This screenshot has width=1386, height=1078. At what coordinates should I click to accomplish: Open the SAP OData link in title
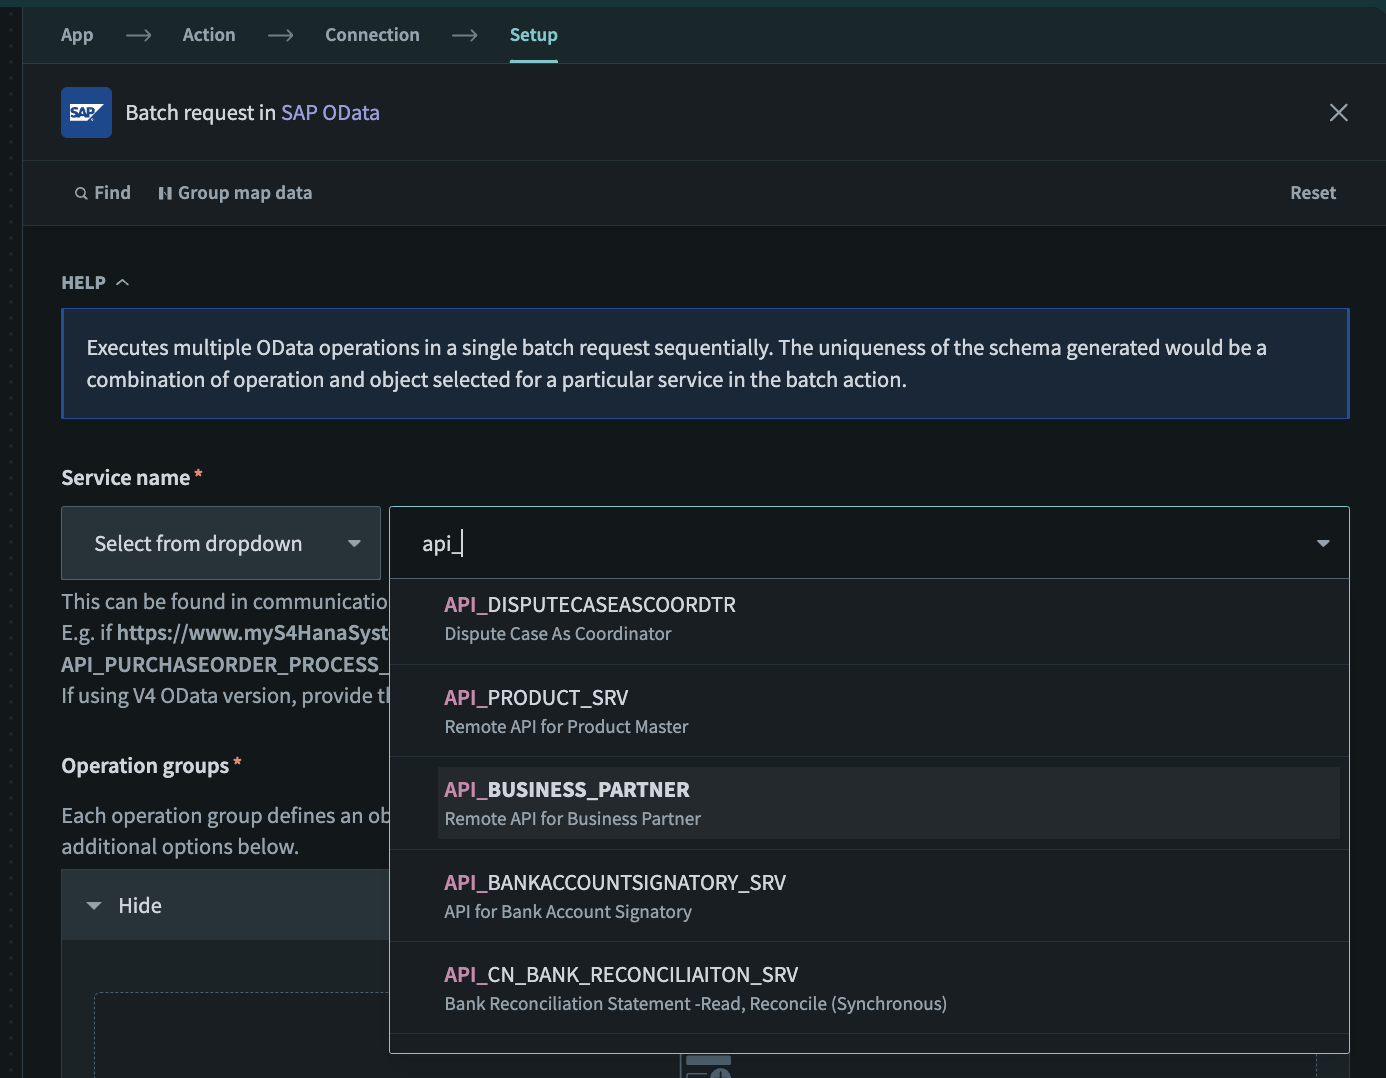pyautogui.click(x=330, y=113)
